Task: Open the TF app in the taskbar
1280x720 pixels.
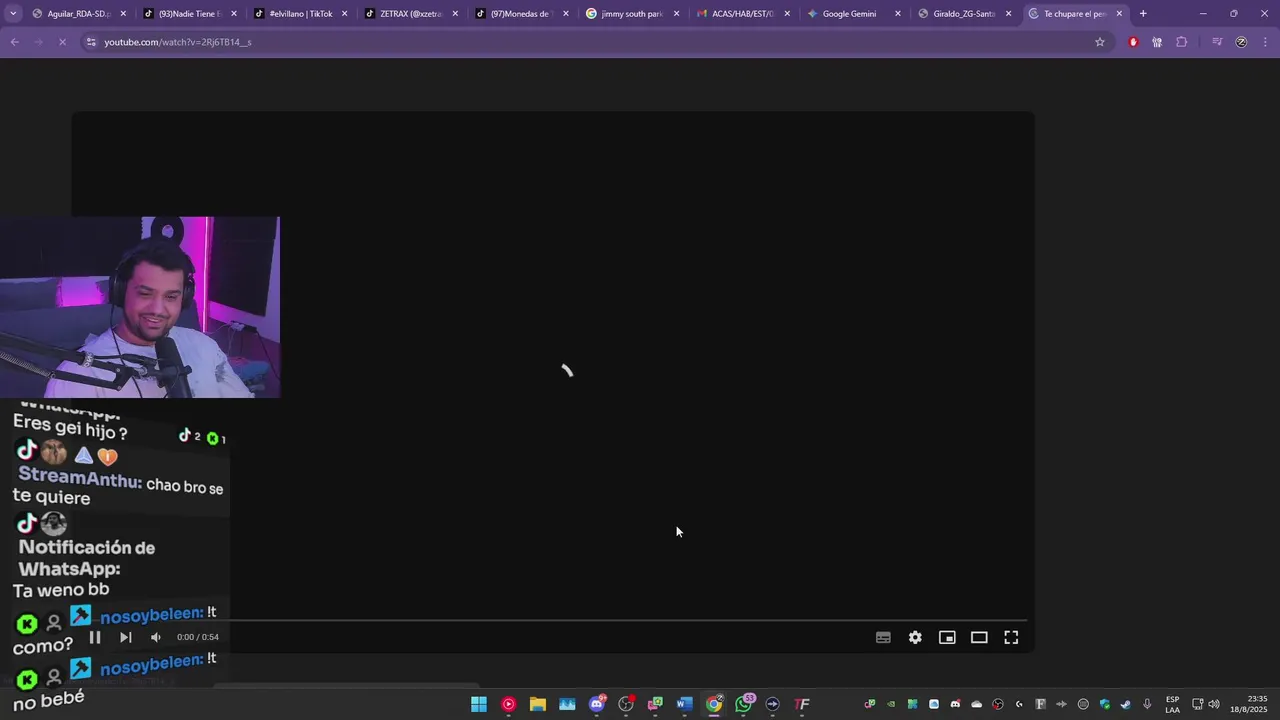Action: click(802, 704)
